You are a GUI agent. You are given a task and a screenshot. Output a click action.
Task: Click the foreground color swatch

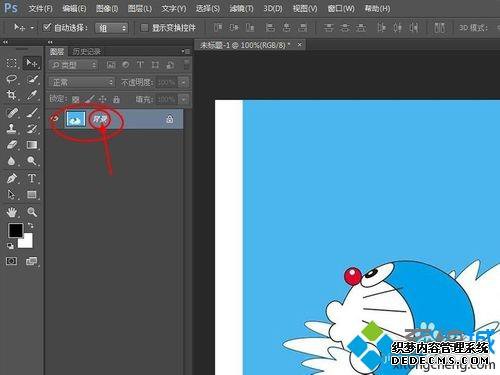15,230
